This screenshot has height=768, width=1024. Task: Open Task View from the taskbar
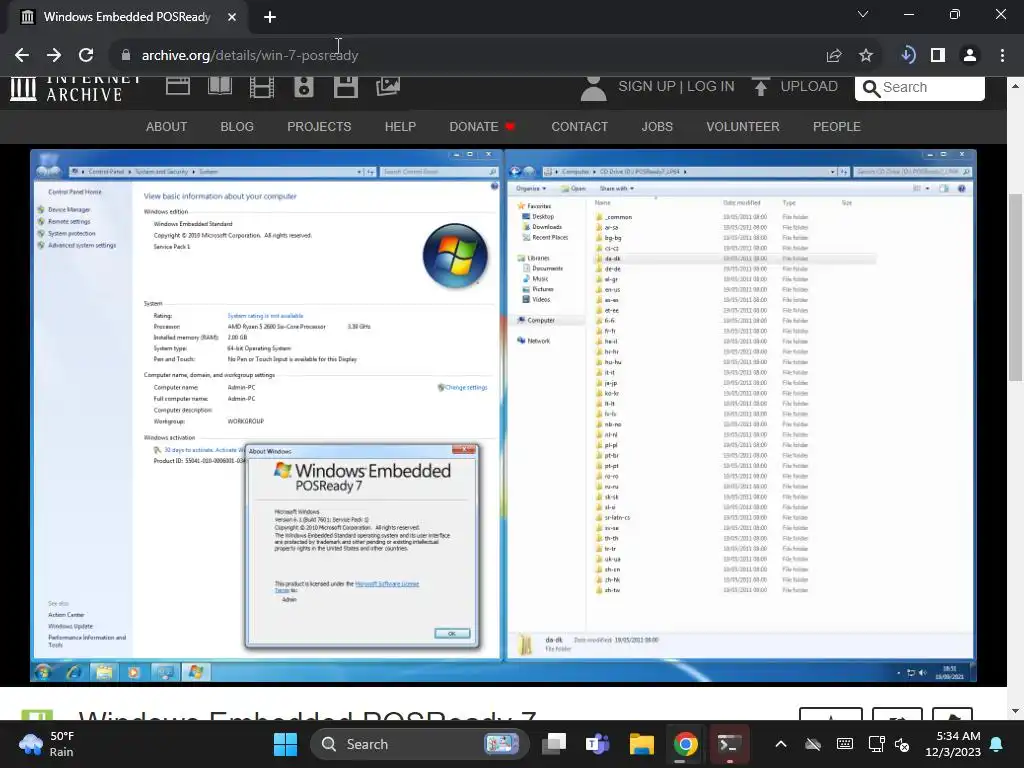pyautogui.click(x=554, y=744)
